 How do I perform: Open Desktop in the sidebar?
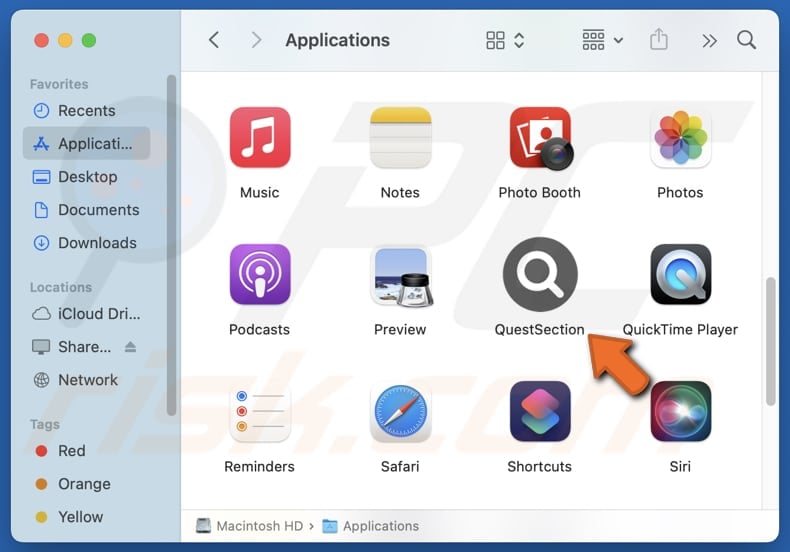click(87, 177)
